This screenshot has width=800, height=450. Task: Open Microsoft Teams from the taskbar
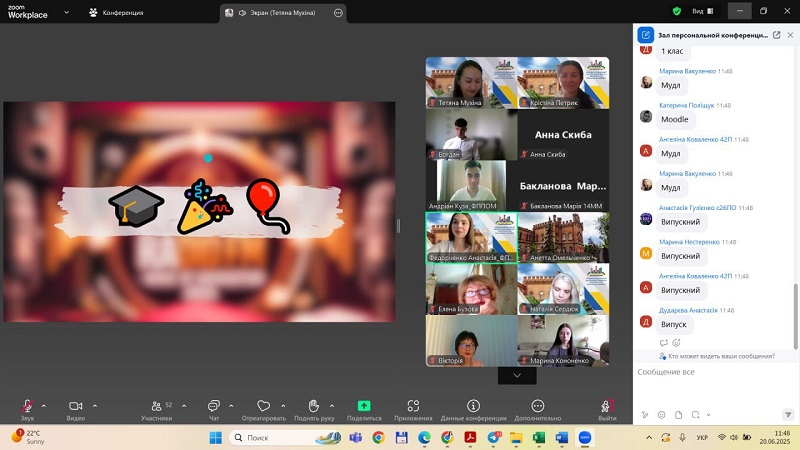[x=356, y=438]
